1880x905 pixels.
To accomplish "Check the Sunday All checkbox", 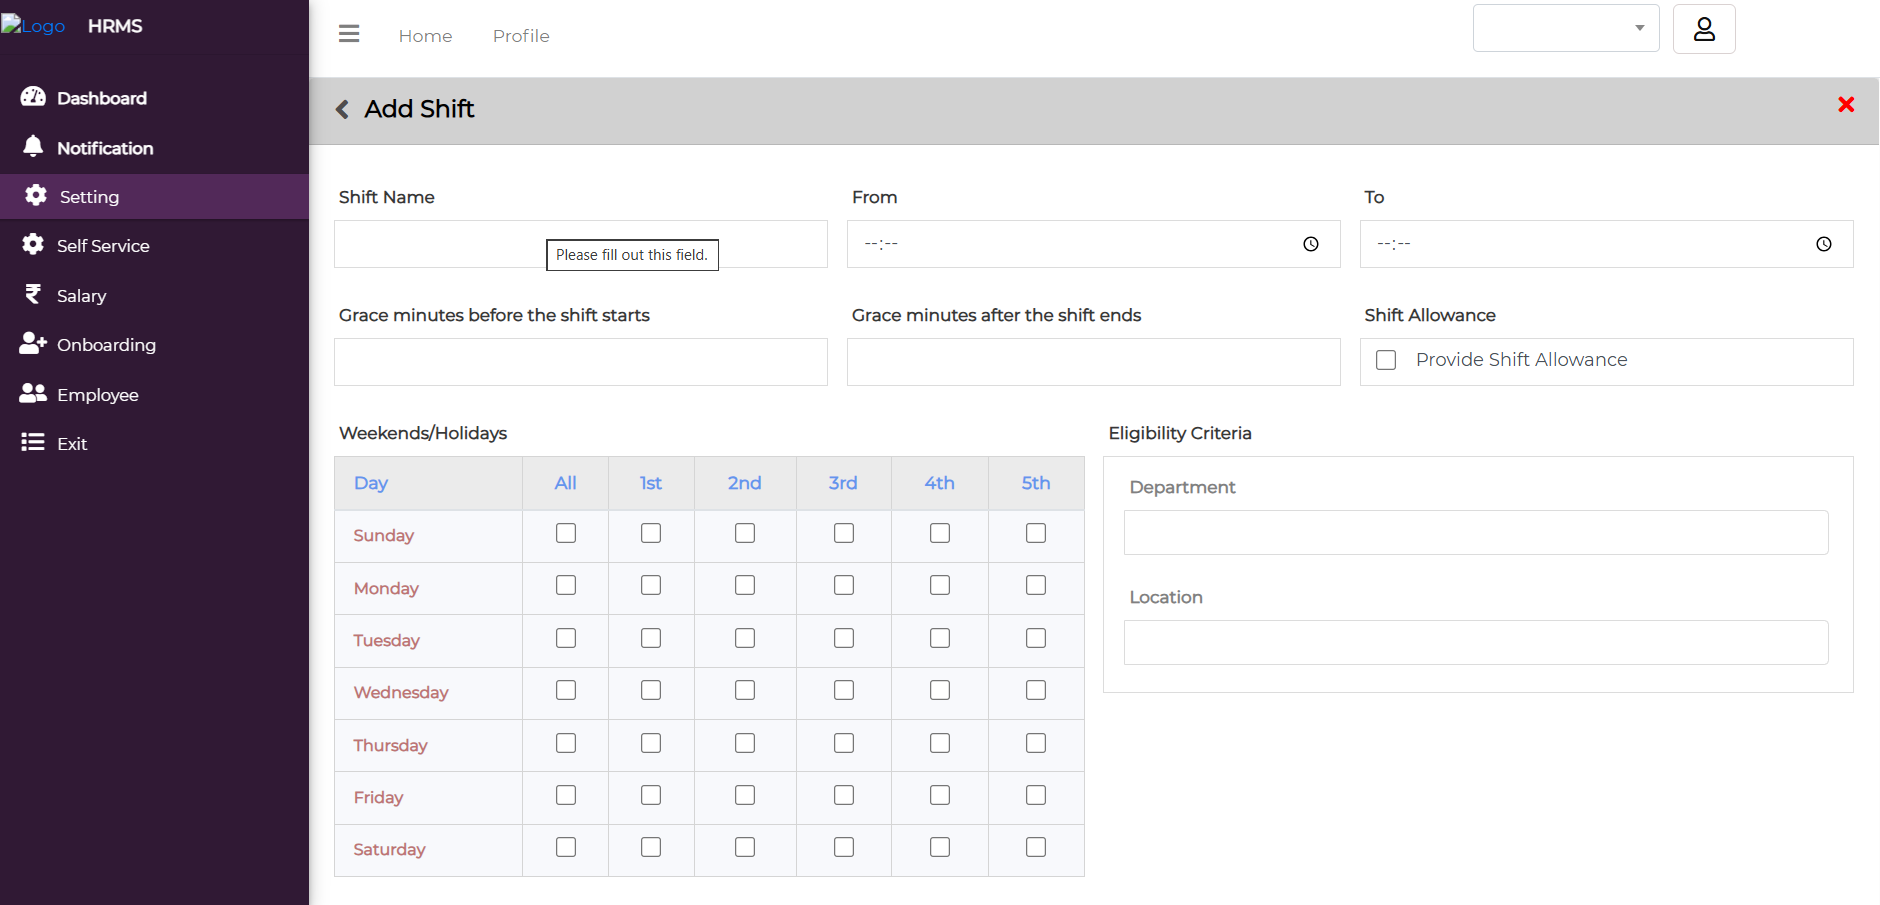I will (566, 533).
